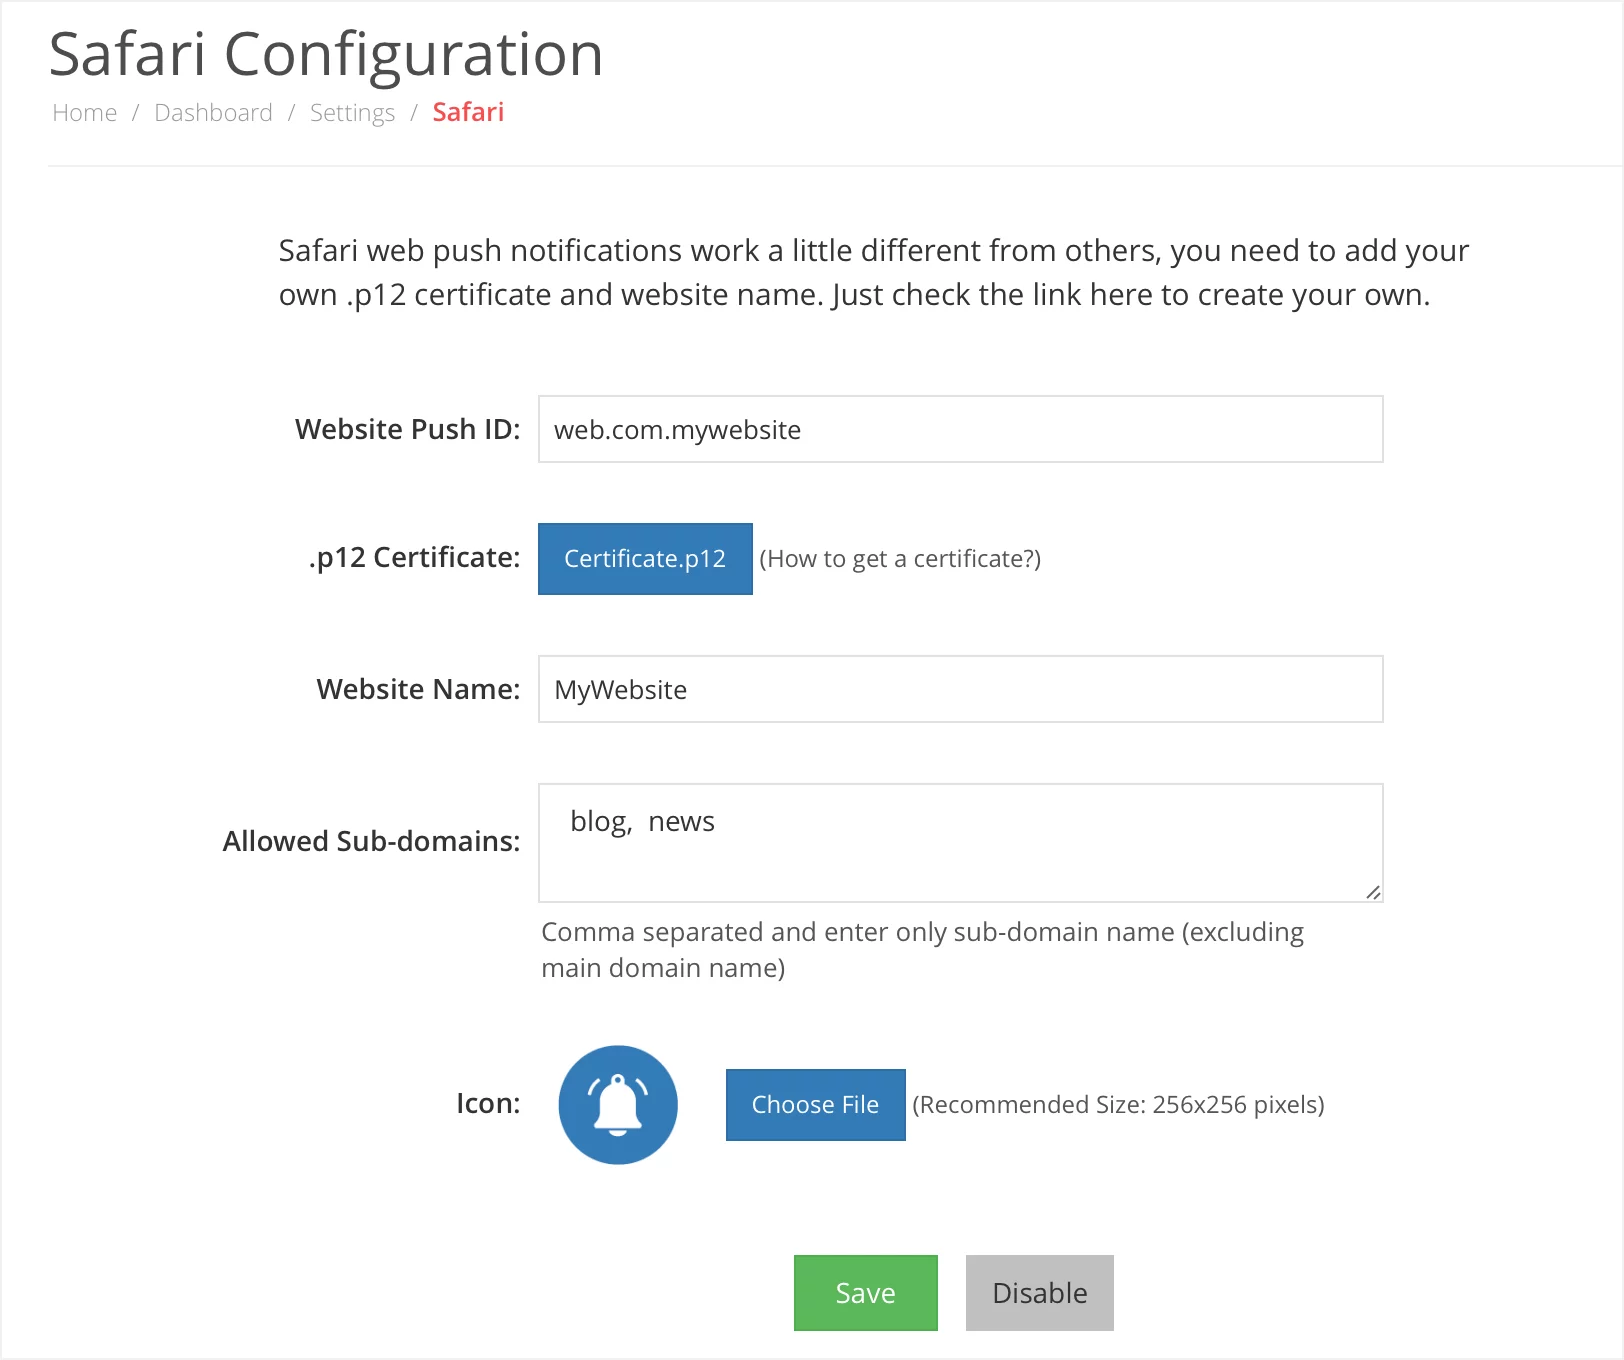Navigate to the Settings breadcrumb
1624x1360 pixels.
pos(352,113)
